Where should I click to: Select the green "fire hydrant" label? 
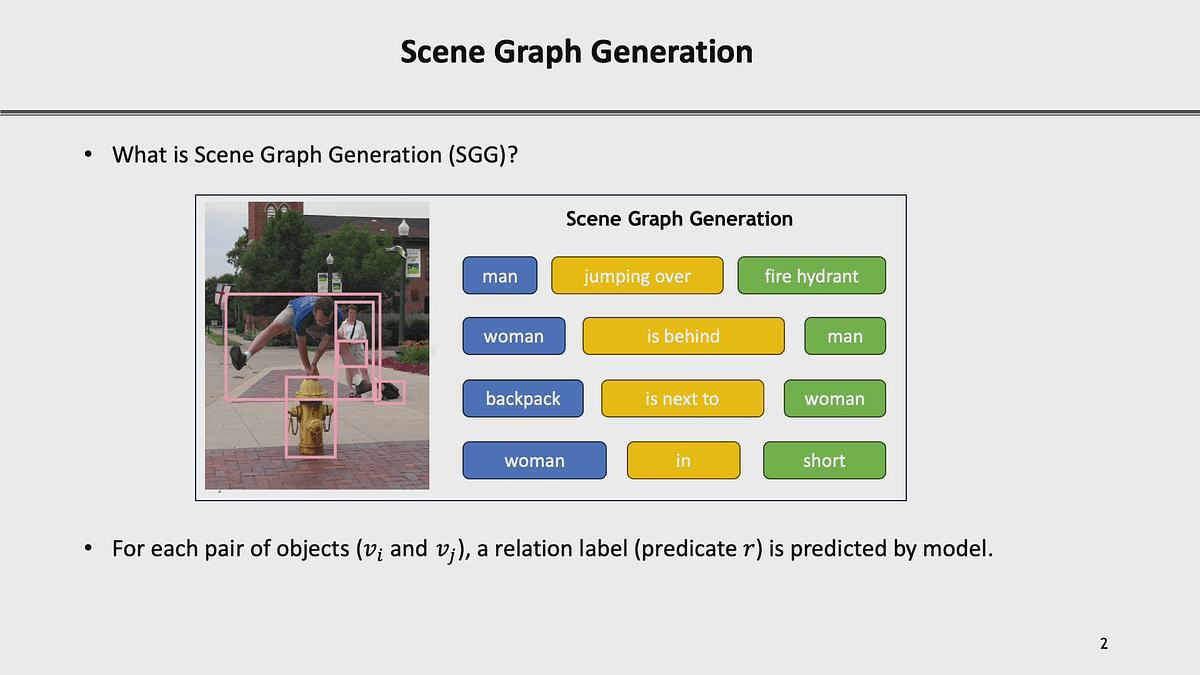click(x=811, y=276)
